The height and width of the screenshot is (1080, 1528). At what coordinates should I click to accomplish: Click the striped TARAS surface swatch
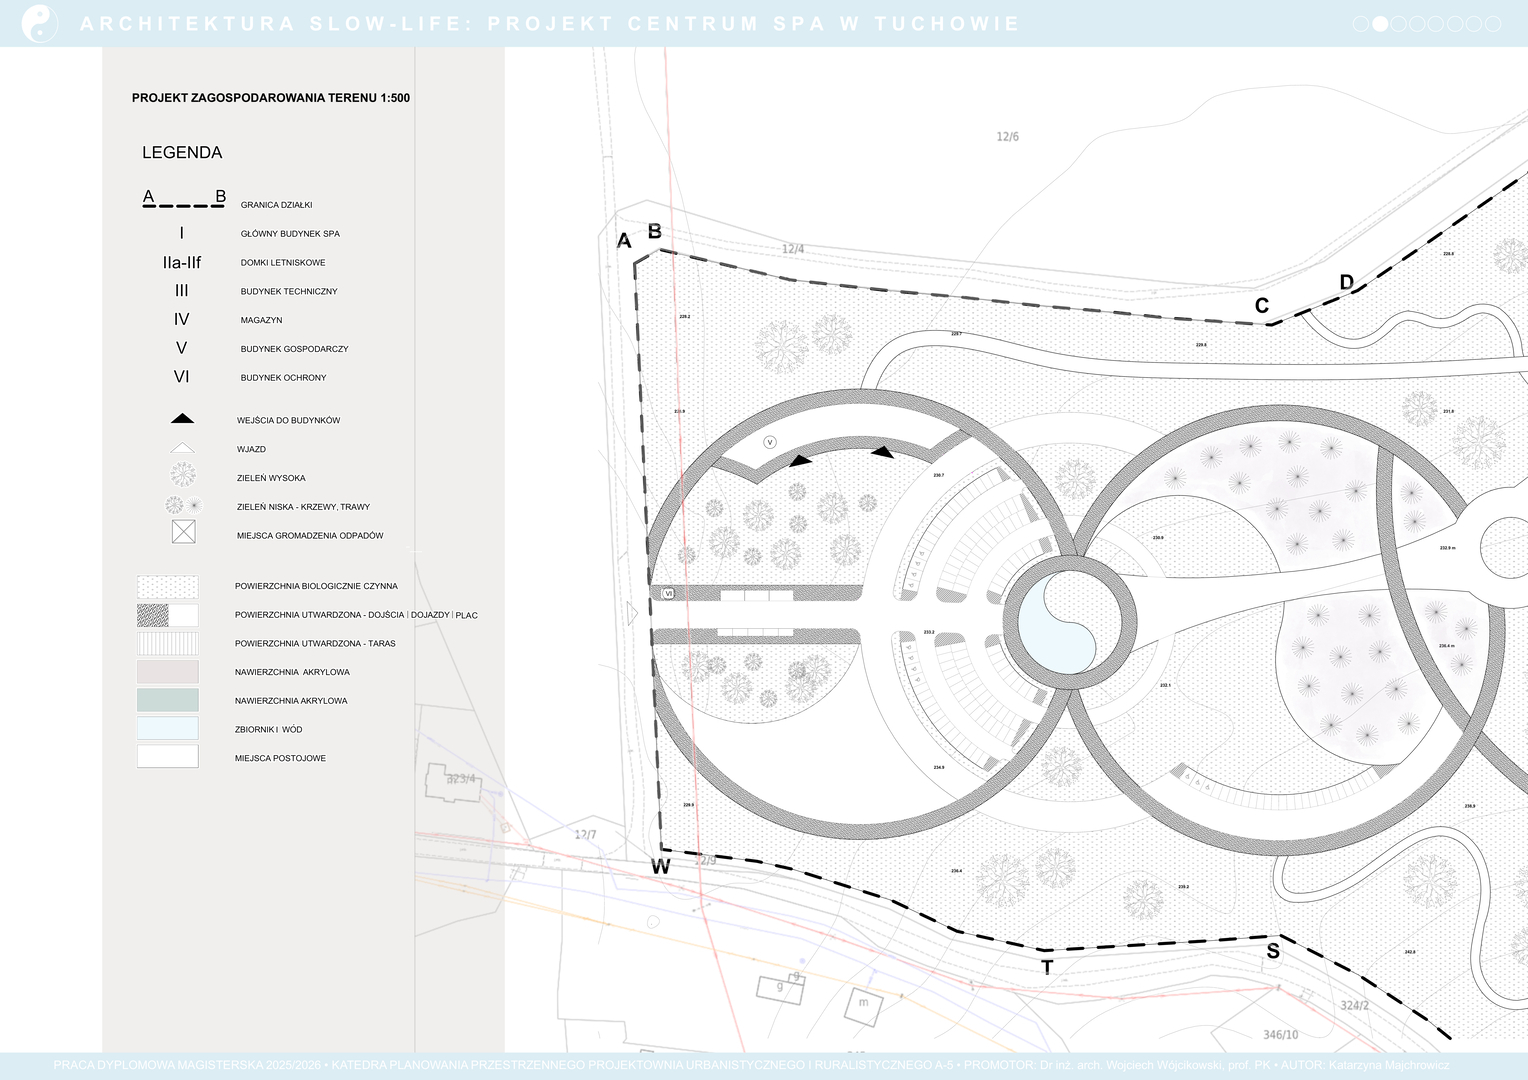(x=168, y=643)
